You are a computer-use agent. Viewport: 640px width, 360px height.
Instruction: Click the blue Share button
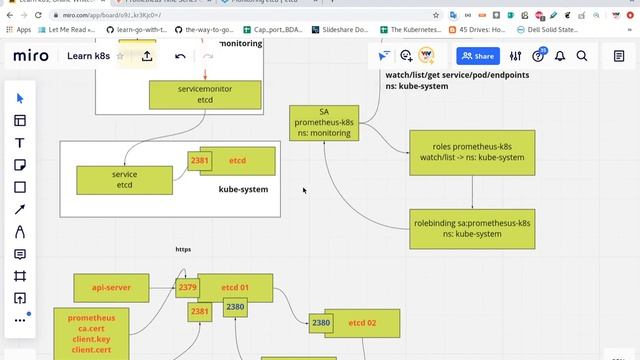(478, 56)
